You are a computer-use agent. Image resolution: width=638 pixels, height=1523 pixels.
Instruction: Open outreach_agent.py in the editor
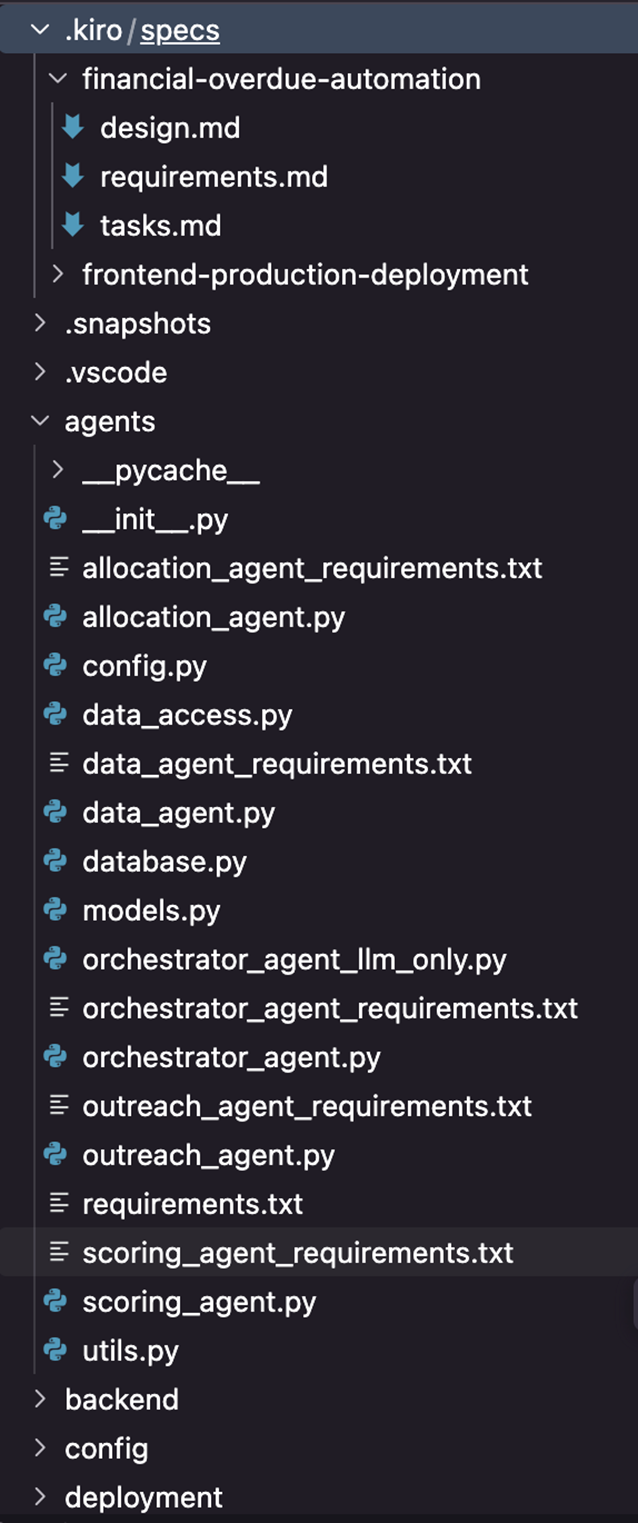click(x=208, y=1155)
